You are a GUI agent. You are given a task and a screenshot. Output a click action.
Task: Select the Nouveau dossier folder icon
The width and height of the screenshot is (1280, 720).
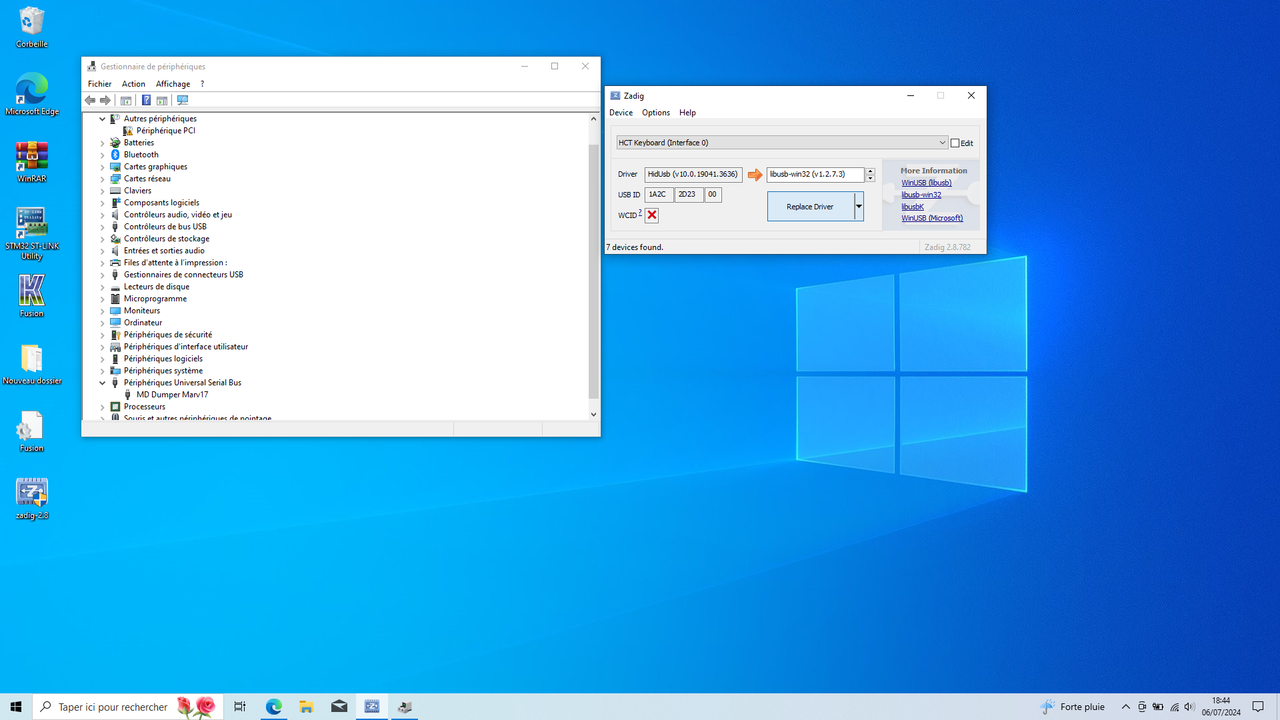coord(31,364)
